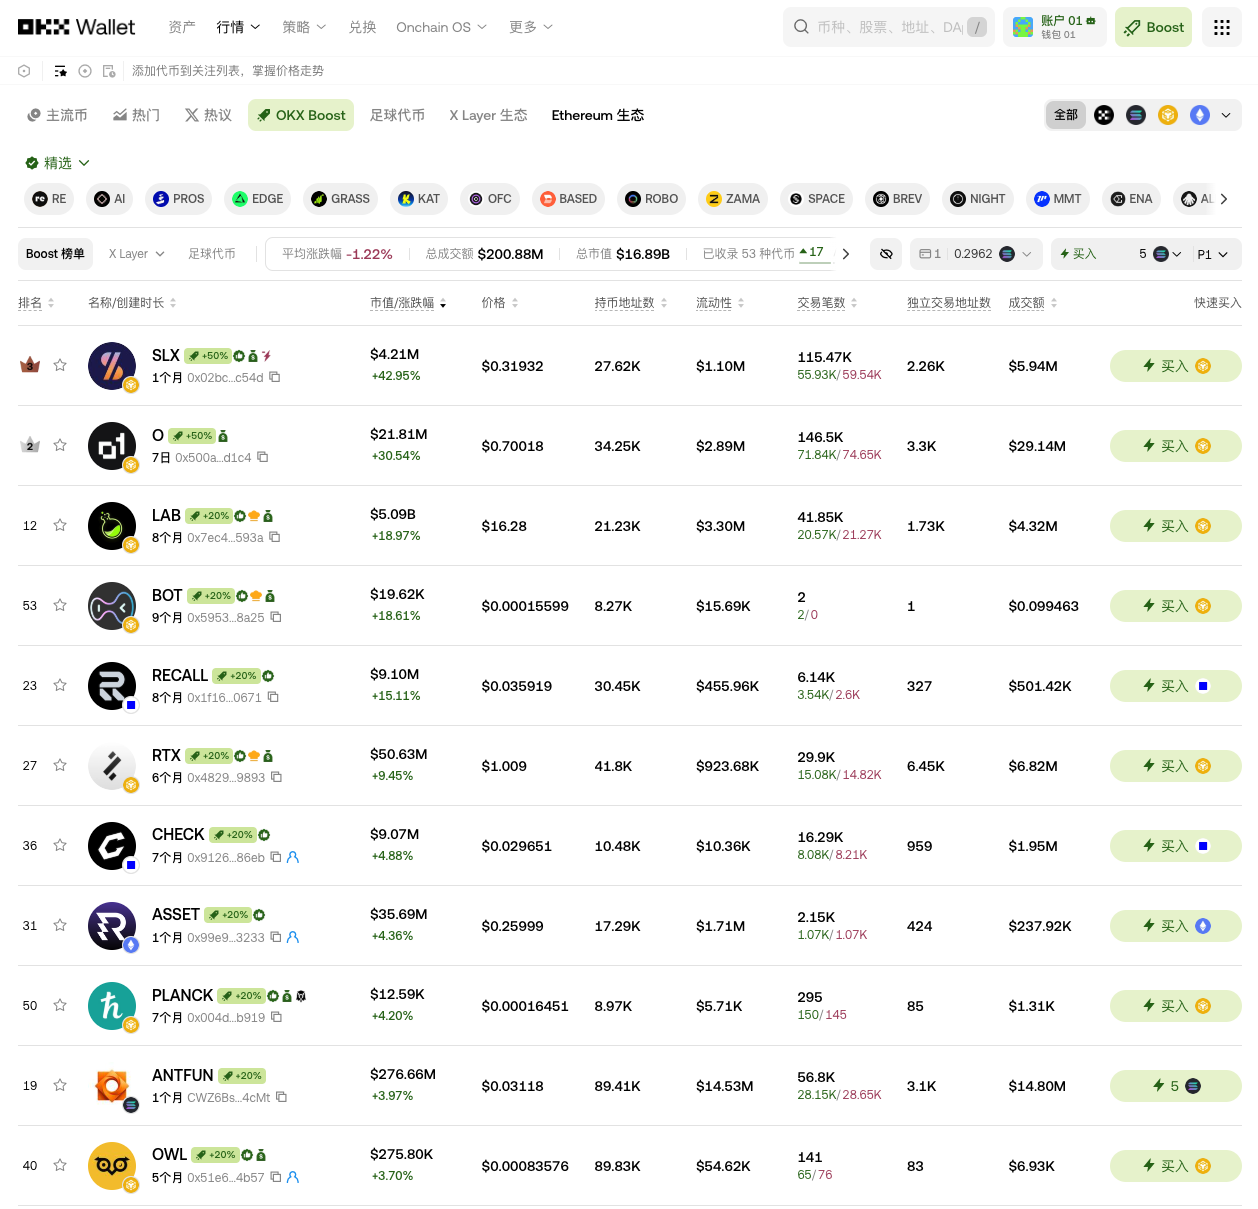Viewport: 1258px width, 1209px height.
Task: Copy ANTFUN contract address icon
Action: coord(281,1097)
